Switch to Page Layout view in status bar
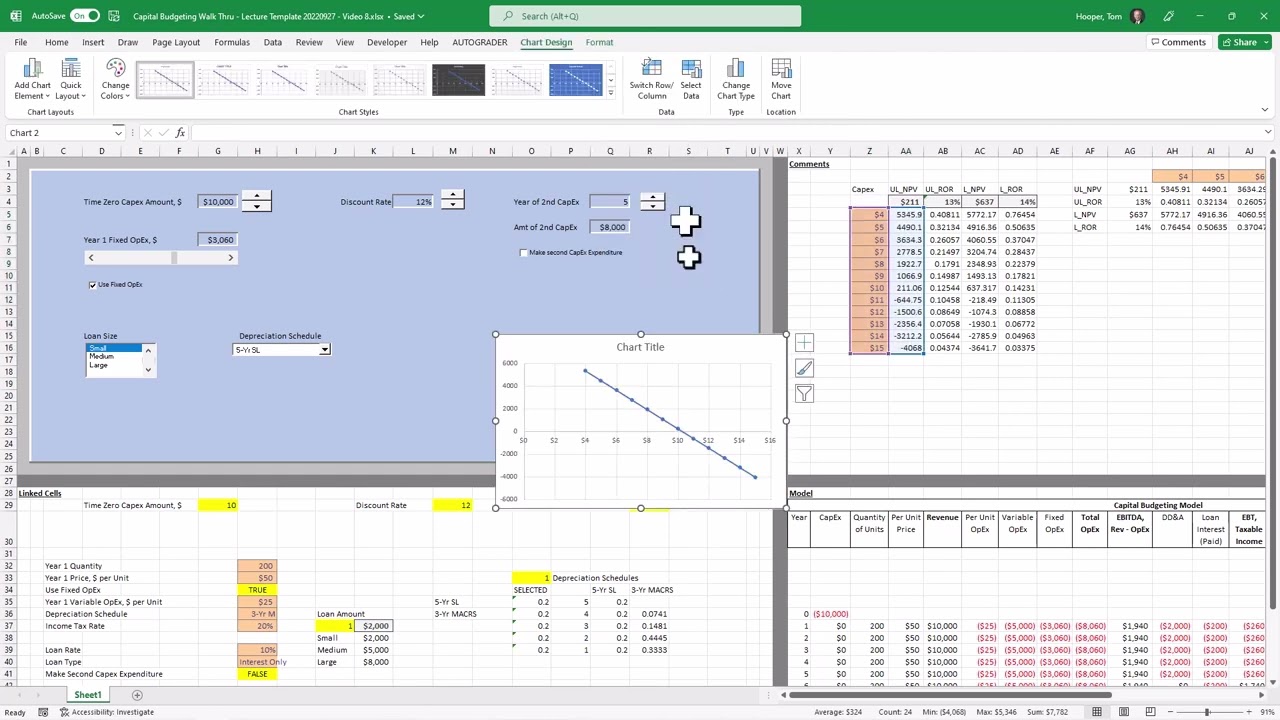 [1124, 712]
